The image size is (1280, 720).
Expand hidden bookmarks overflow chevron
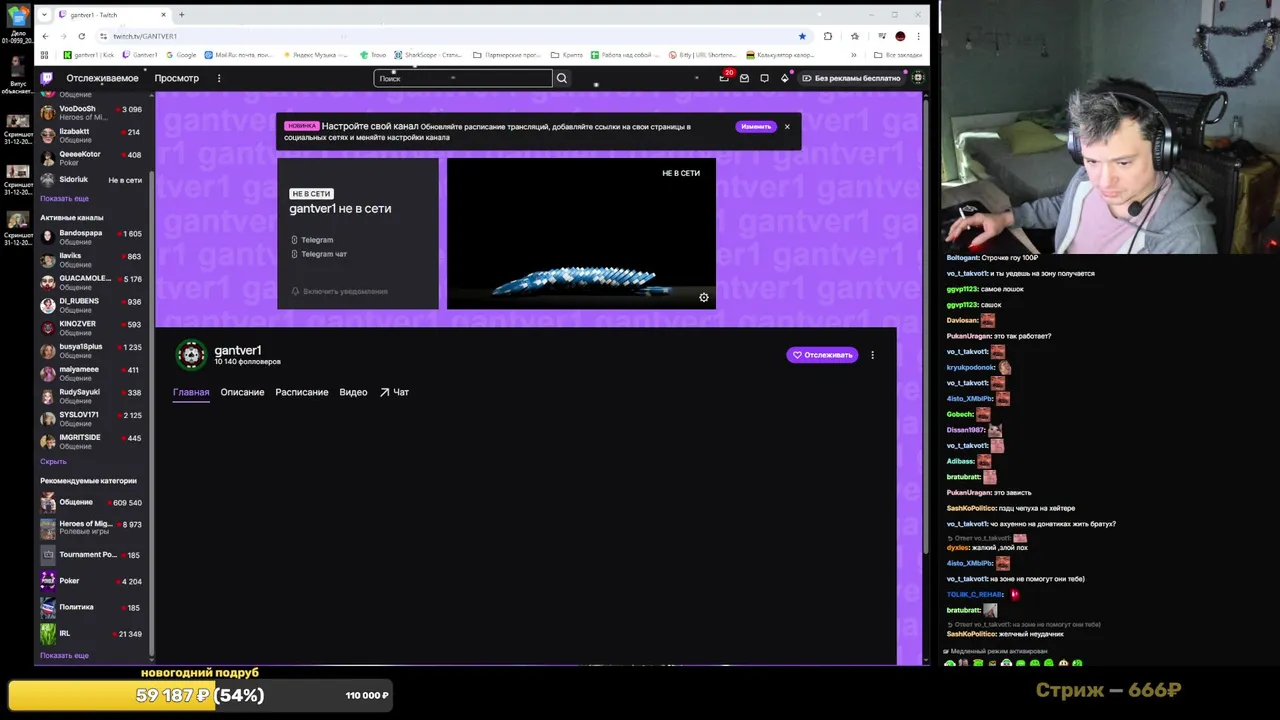[853, 55]
